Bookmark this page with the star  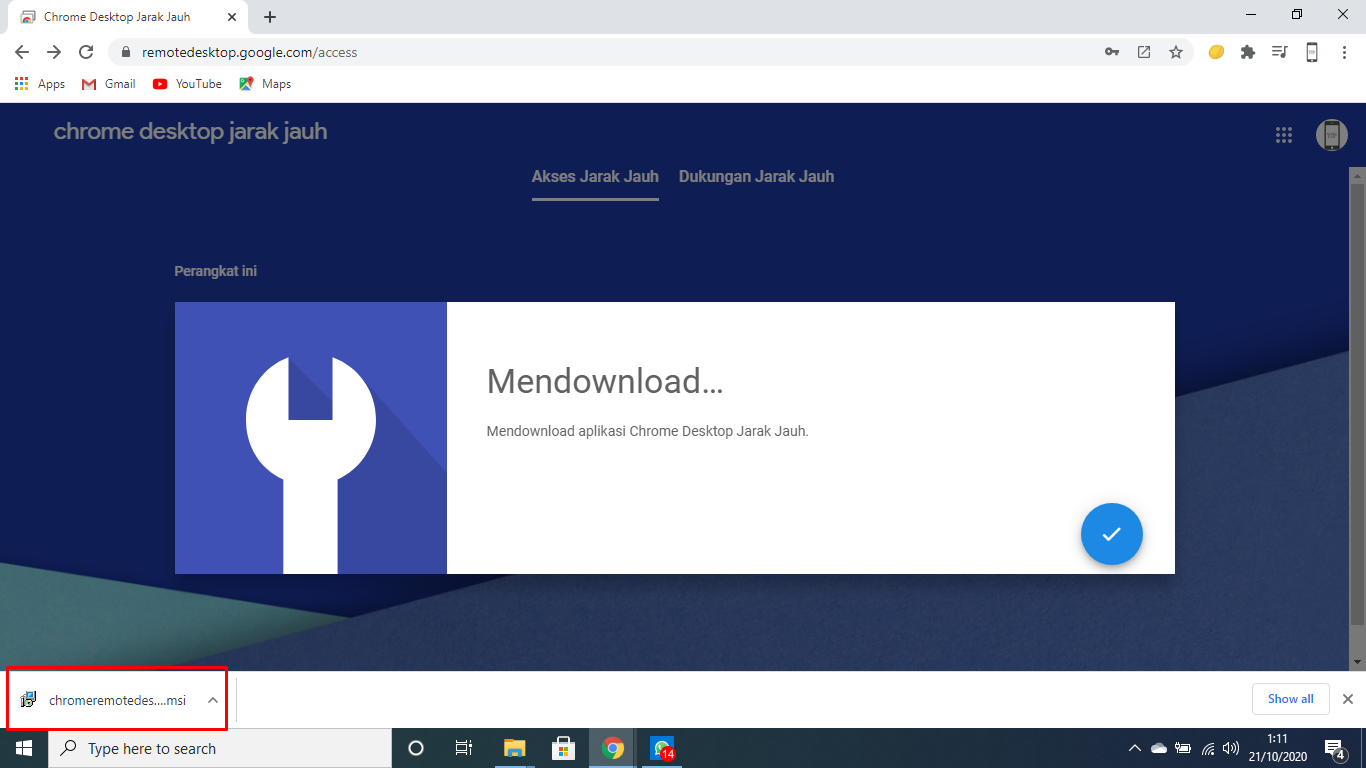pyautogui.click(x=1176, y=52)
